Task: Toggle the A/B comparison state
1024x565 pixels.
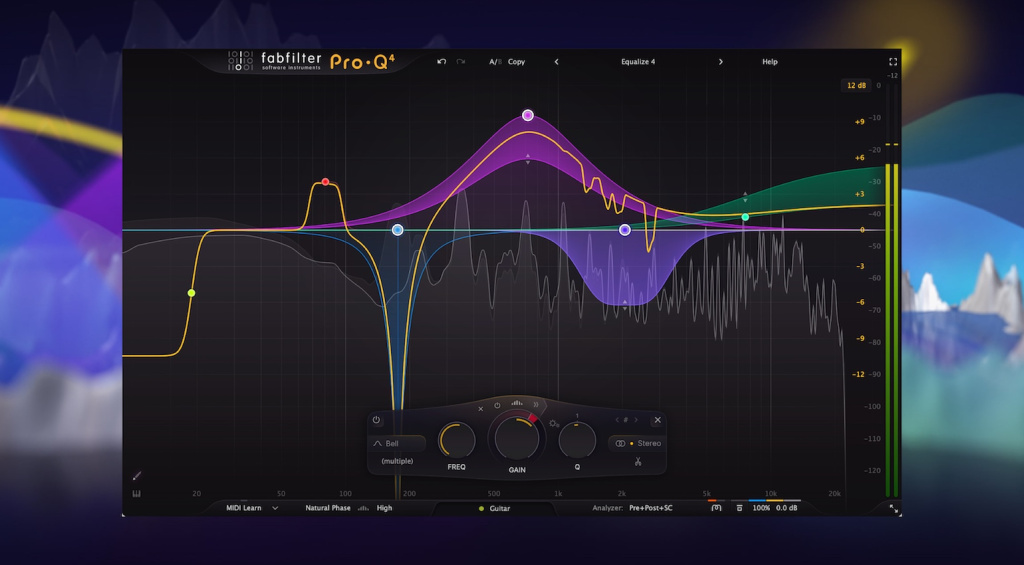Action: (x=495, y=62)
